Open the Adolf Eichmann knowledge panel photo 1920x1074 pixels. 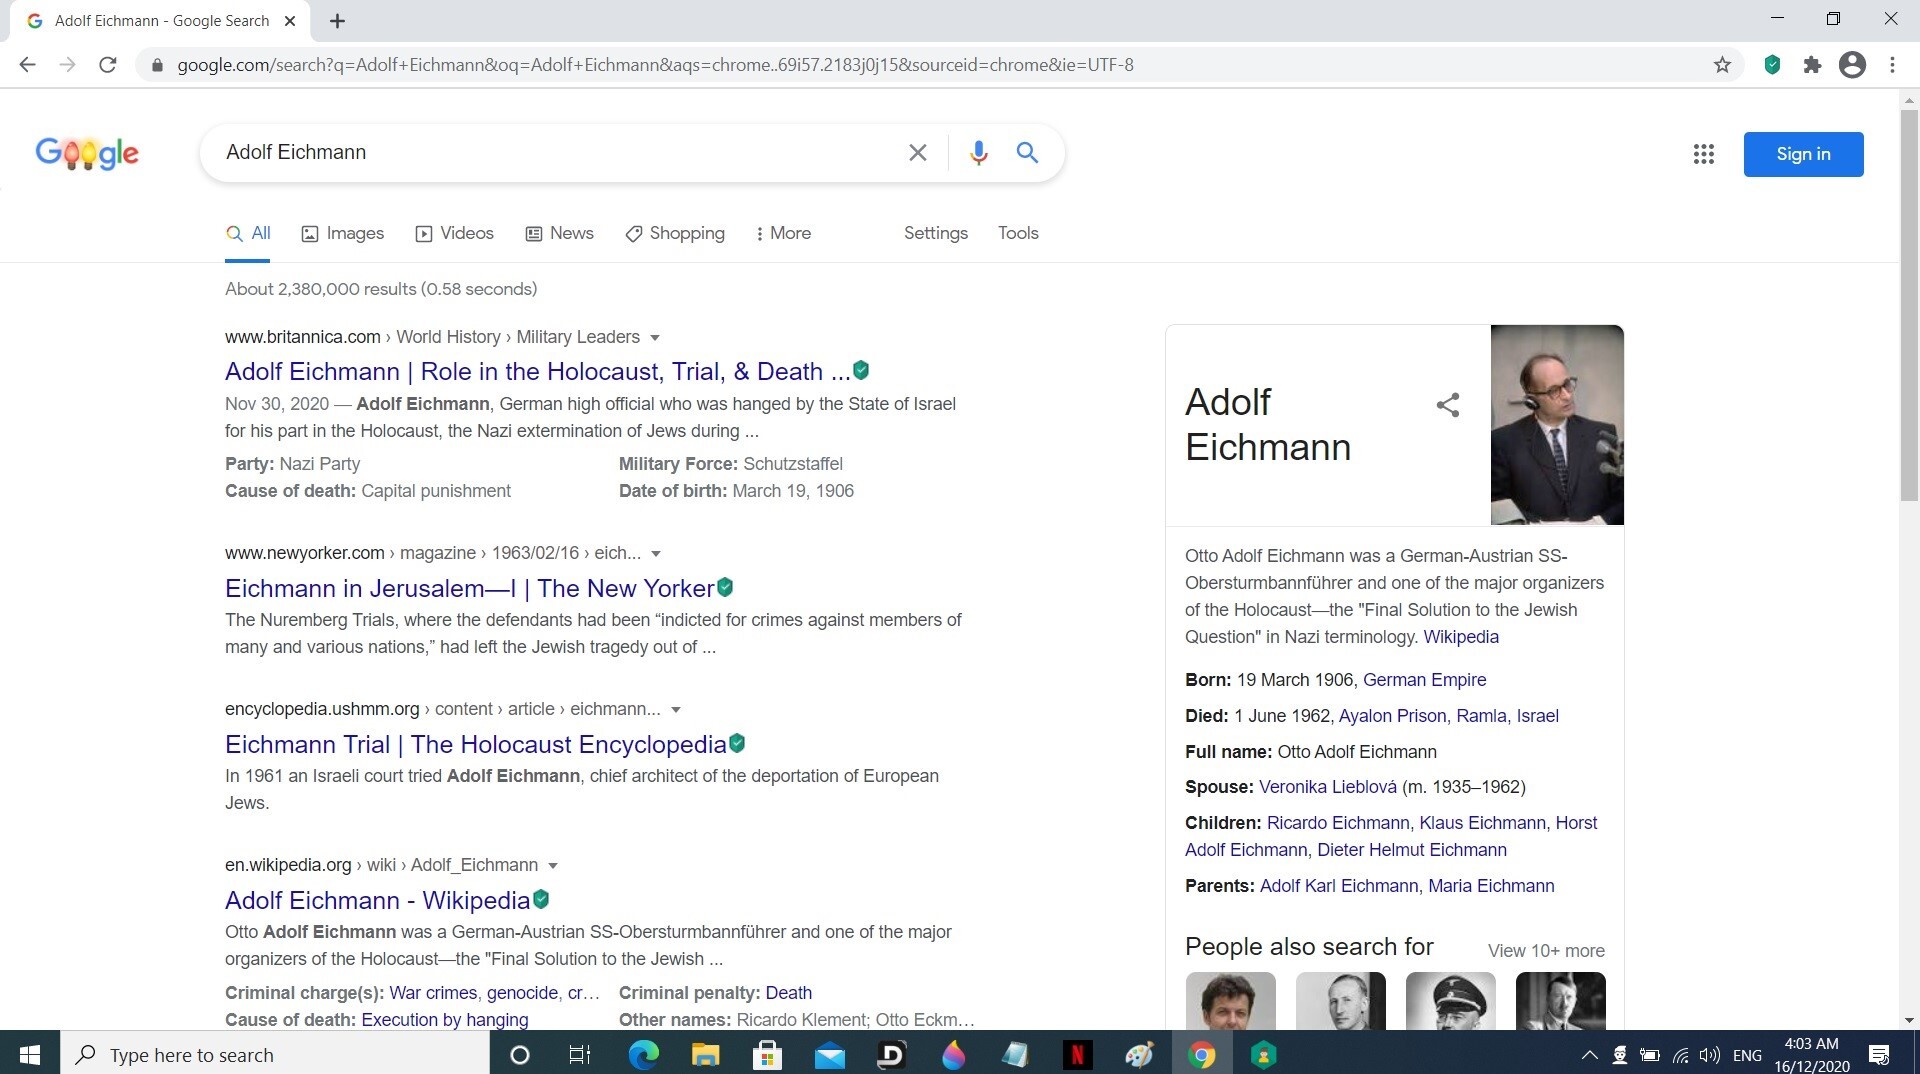(x=1557, y=425)
